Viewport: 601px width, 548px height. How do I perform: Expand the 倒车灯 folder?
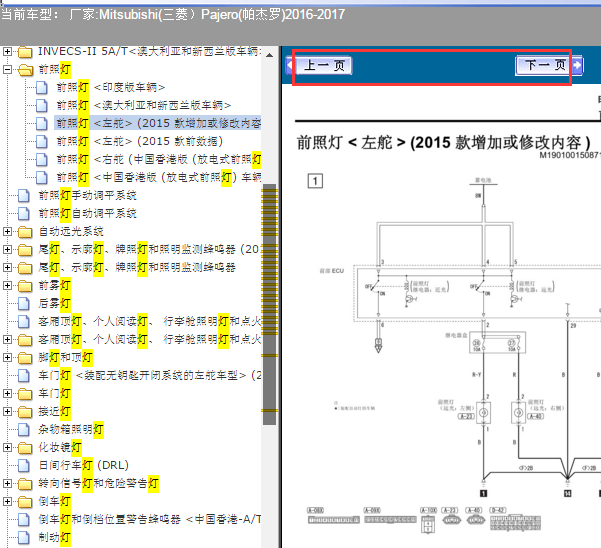coord(7,502)
